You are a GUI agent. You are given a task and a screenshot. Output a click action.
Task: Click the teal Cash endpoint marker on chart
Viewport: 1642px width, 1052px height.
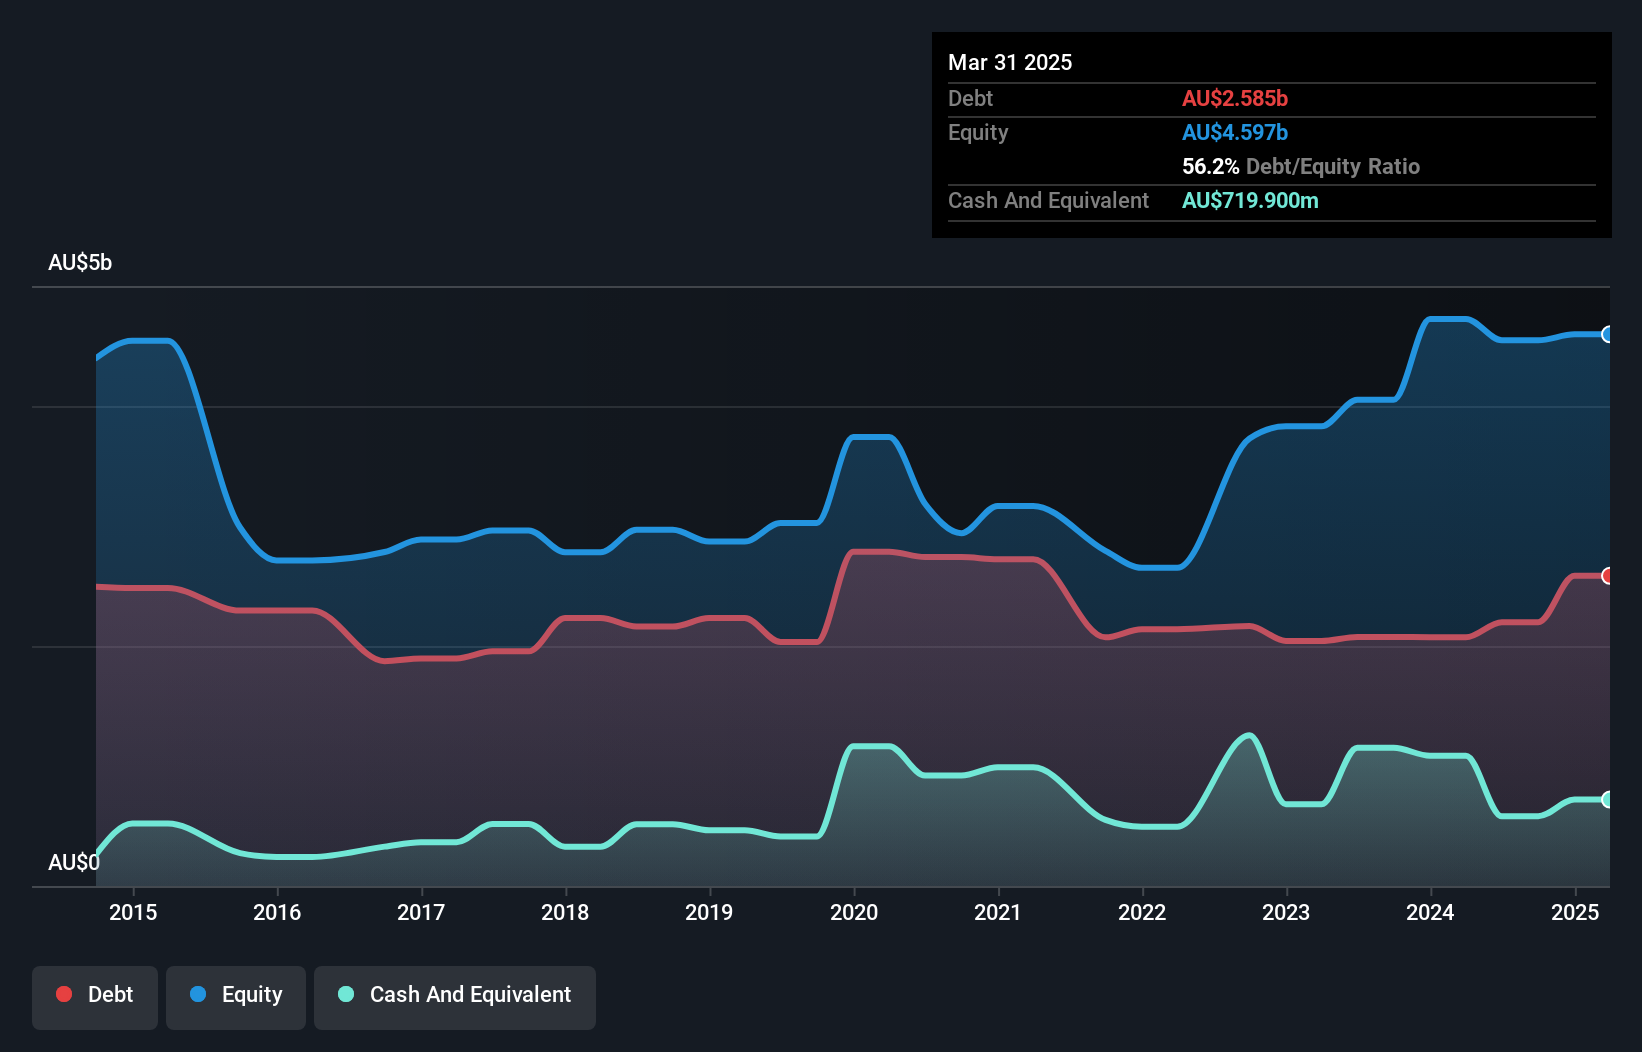(1607, 800)
